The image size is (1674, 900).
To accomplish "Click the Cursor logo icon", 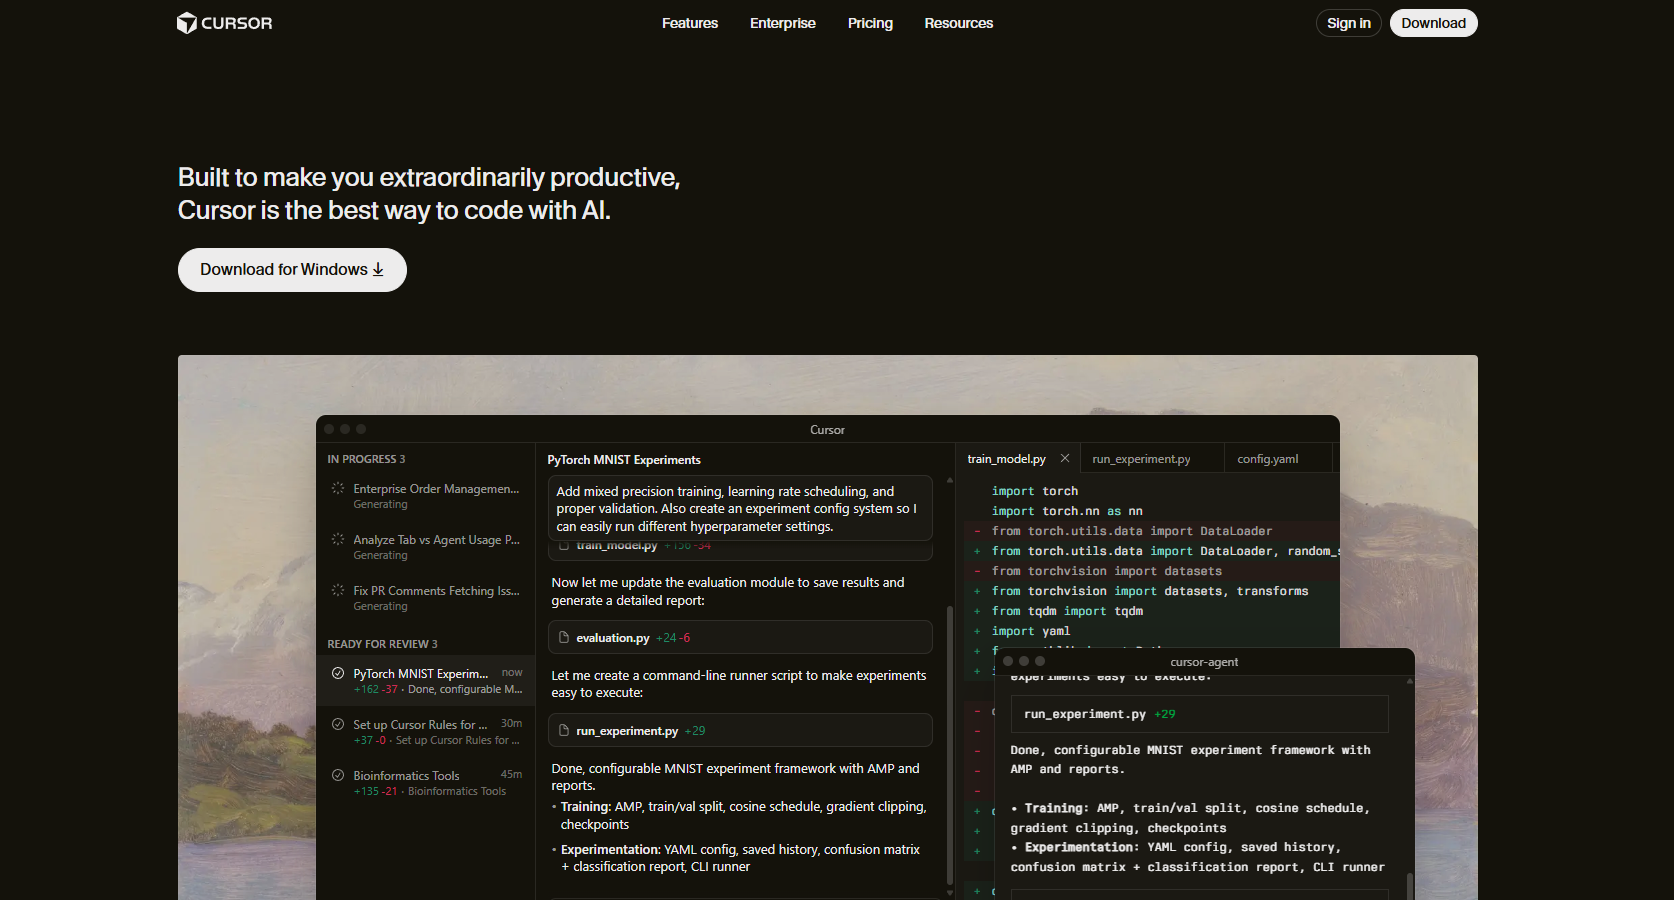I will [186, 22].
